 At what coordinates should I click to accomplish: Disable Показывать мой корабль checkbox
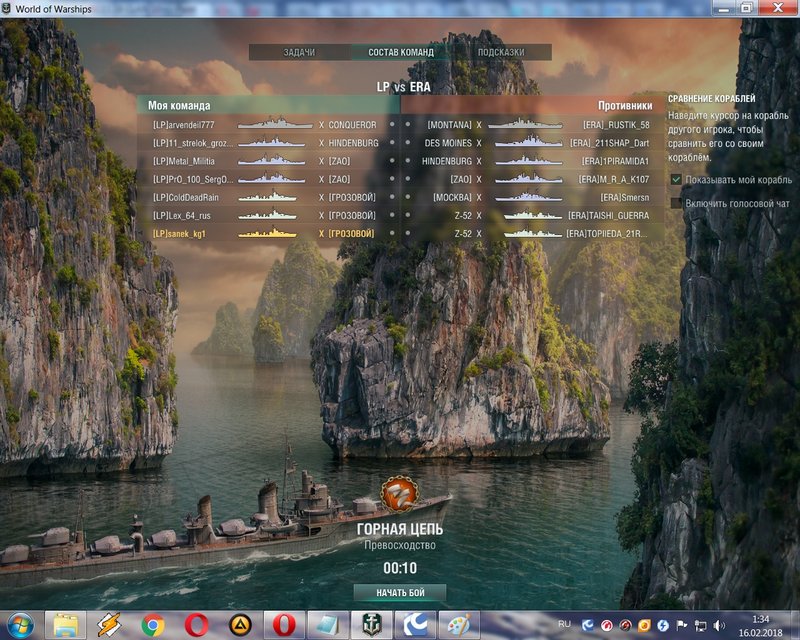coord(676,179)
